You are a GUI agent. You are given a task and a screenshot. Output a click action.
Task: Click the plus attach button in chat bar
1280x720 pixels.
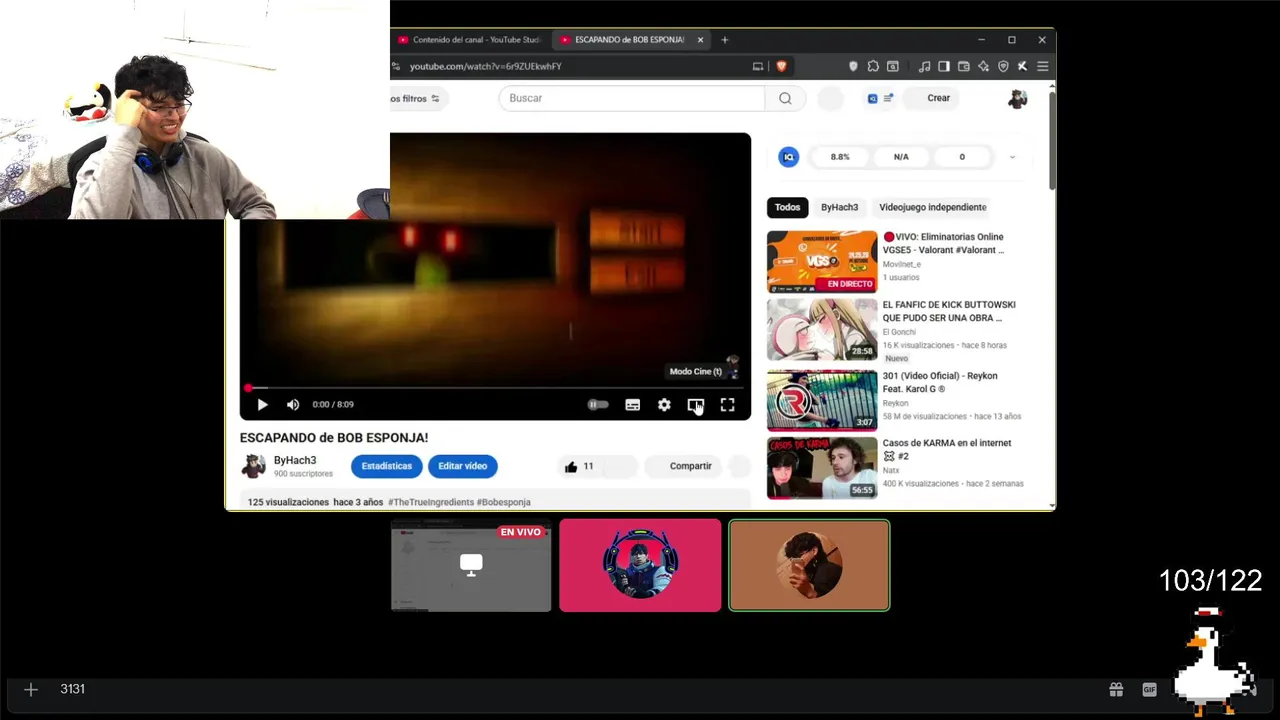point(31,689)
